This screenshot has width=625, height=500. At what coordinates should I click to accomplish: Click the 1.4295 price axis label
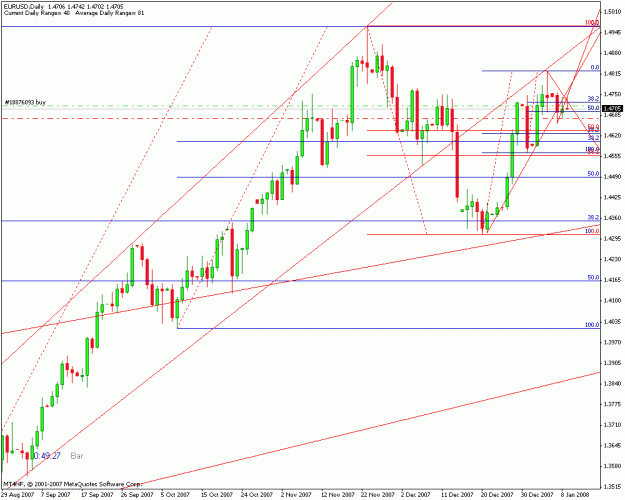612,239
